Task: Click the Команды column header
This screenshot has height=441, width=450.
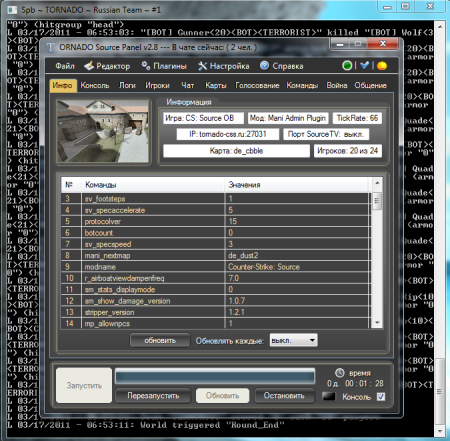Action: pos(153,185)
